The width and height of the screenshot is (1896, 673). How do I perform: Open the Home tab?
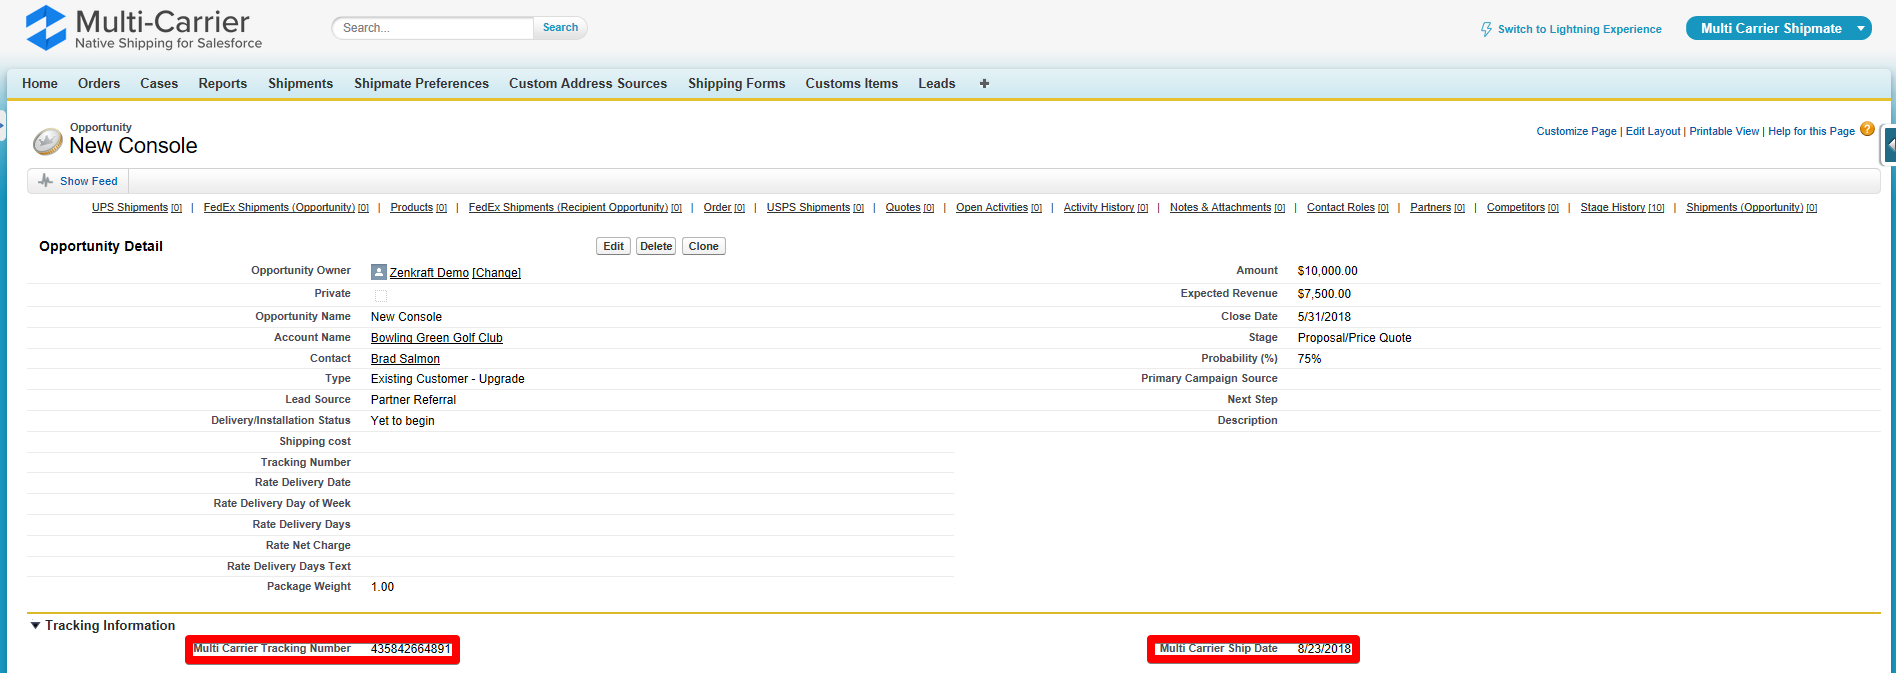[40, 84]
